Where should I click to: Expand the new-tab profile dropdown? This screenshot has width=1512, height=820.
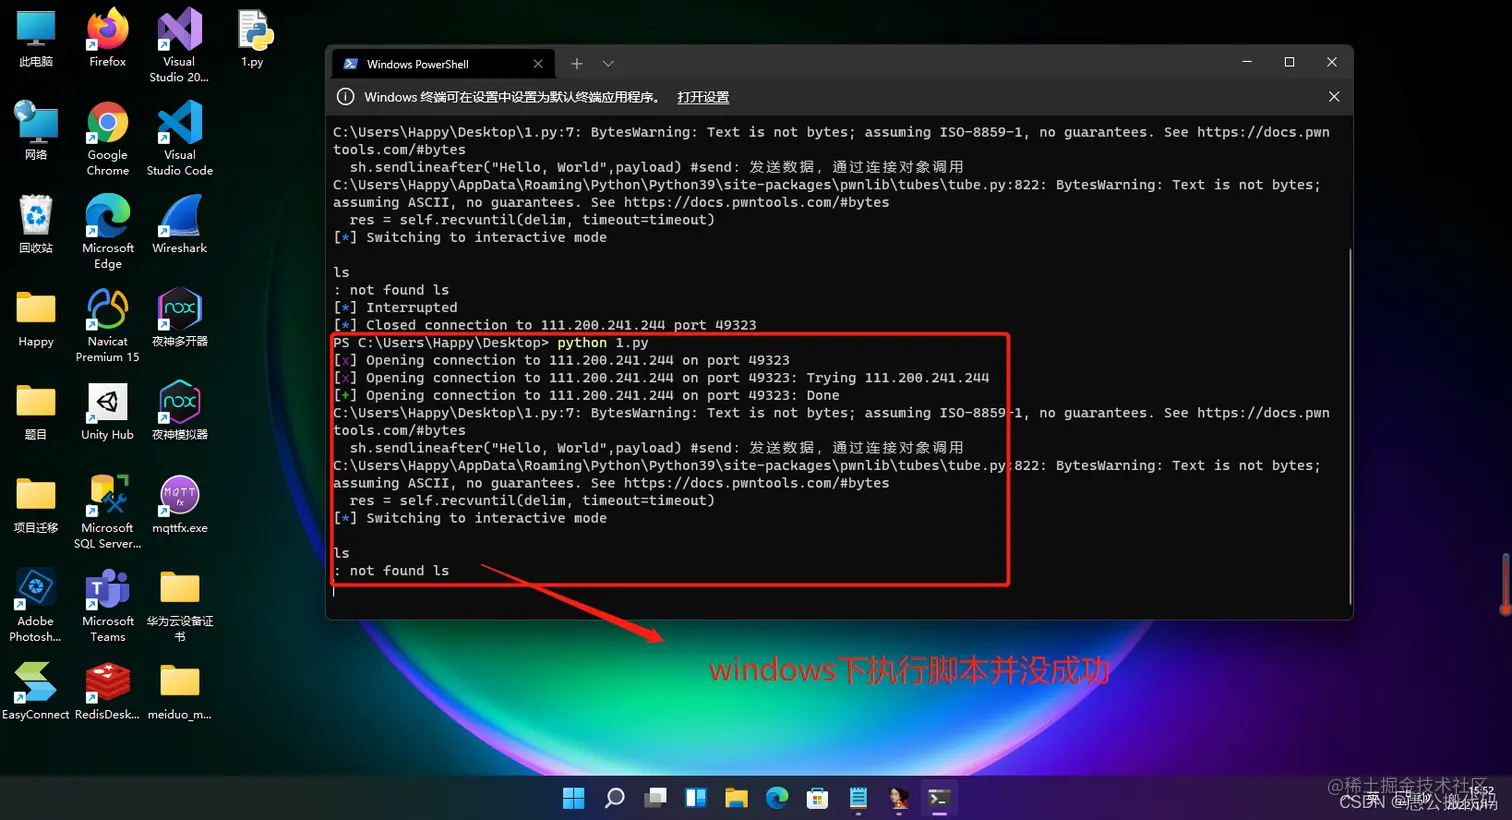tap(608, 64)
